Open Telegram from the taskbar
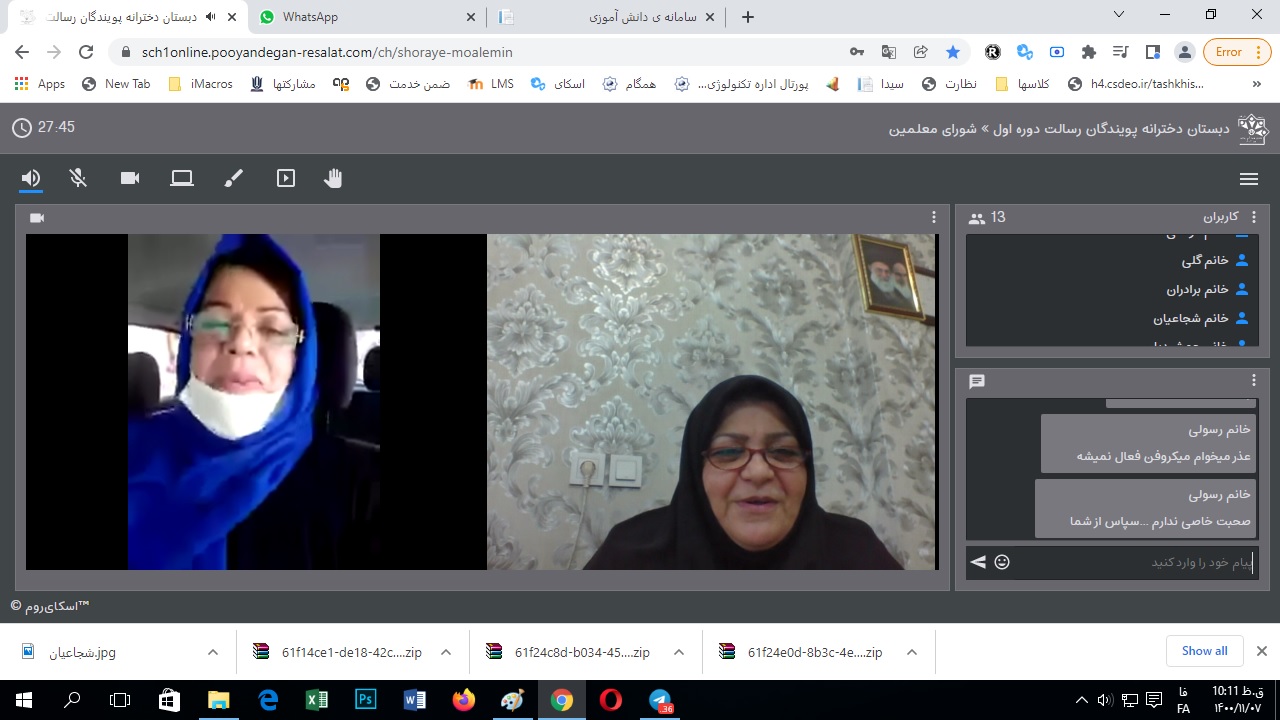1280x720 pixels. (x=660, y=700)
